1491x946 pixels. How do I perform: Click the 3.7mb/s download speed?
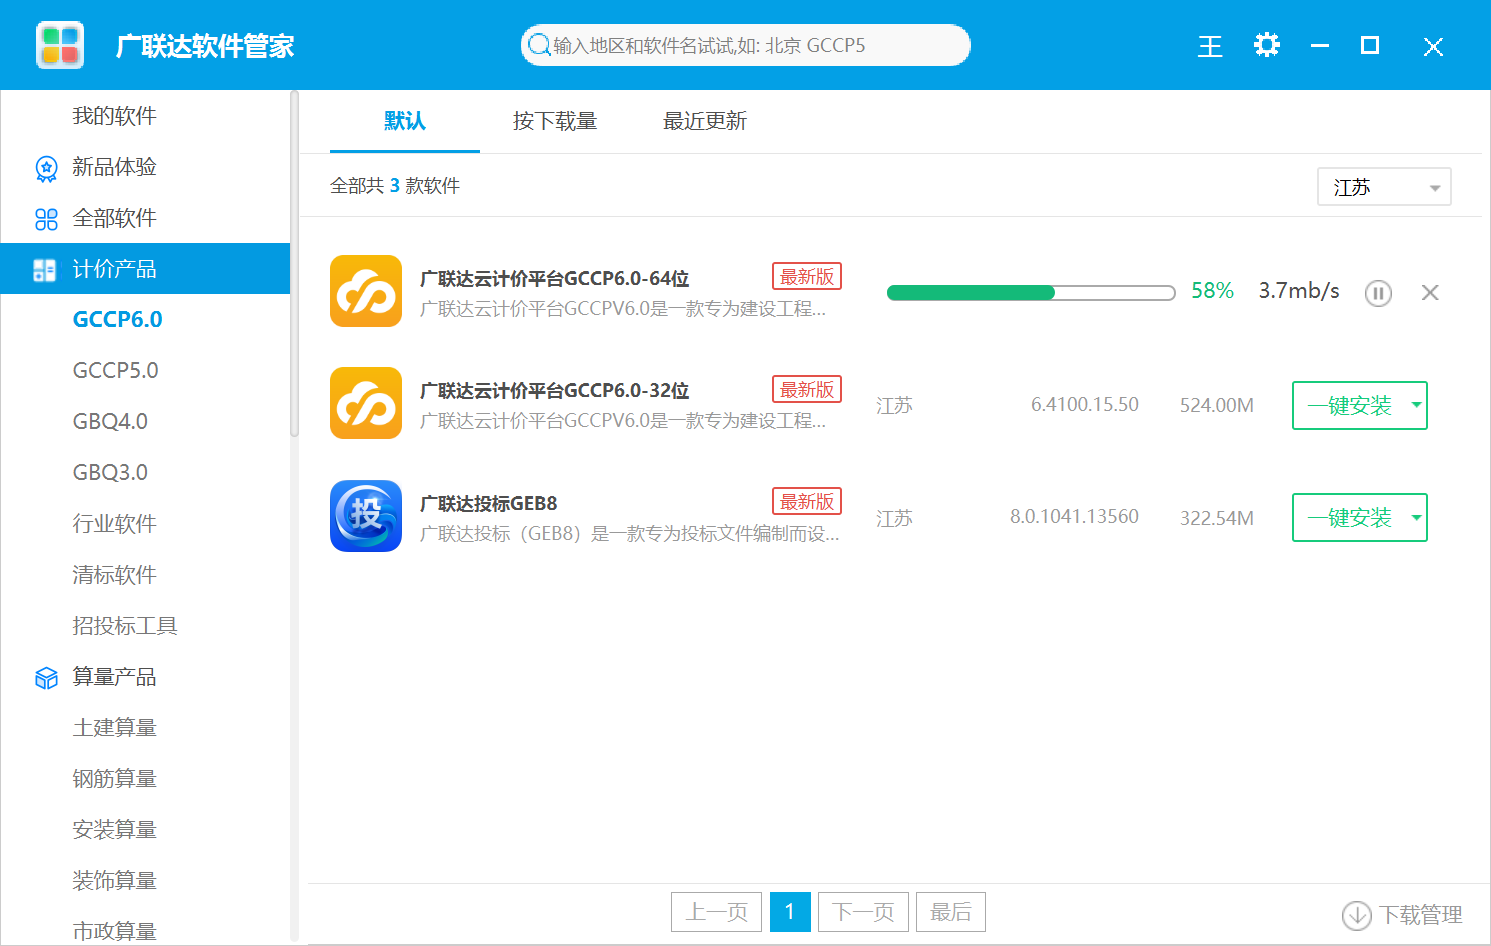[1299, 291]
